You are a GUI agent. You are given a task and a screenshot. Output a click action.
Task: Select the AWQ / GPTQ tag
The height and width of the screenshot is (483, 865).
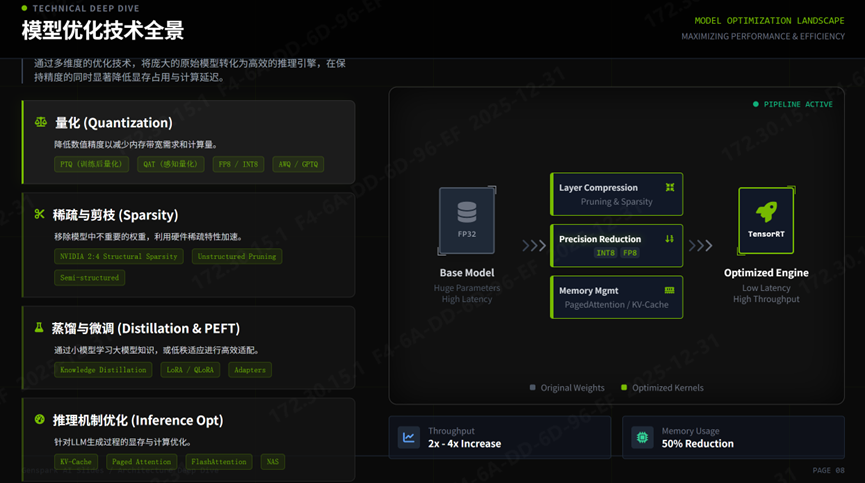click(x=298, y=164)
